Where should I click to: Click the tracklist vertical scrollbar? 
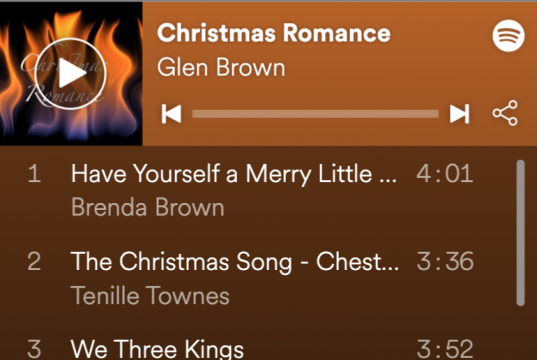tap(521, 233)
